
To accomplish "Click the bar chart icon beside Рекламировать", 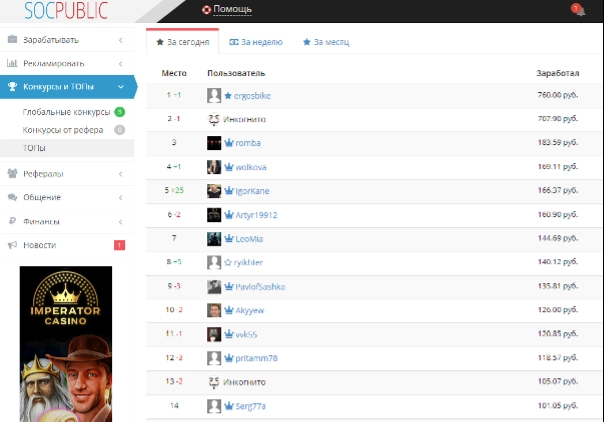I will [12, 63].
